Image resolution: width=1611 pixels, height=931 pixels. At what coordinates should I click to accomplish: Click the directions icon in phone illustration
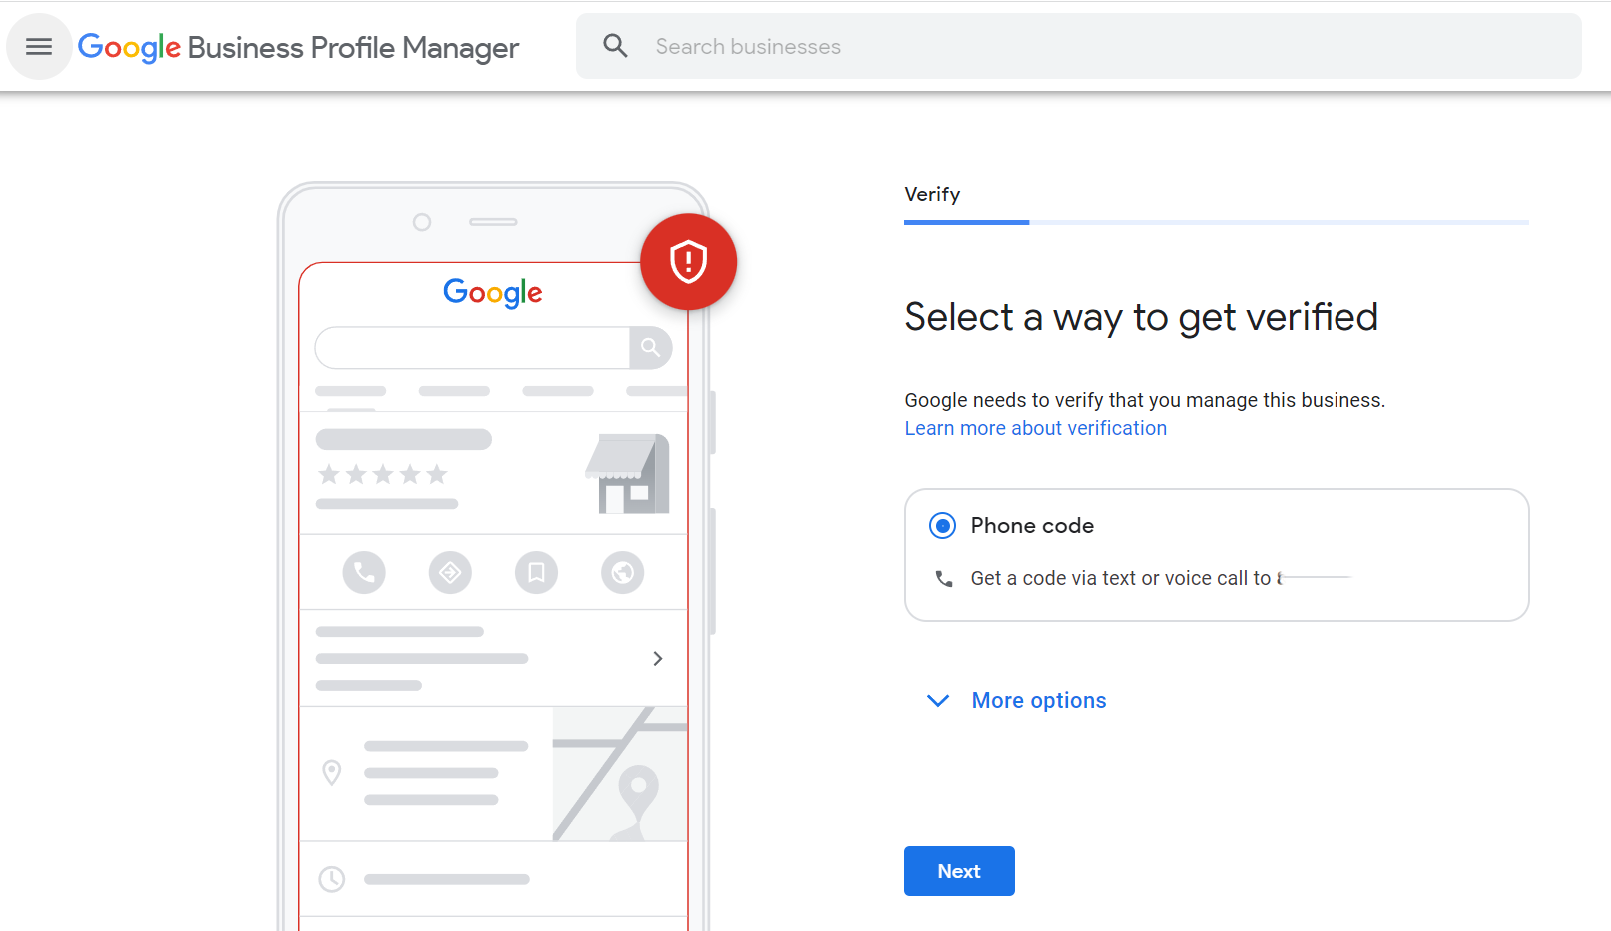pyautogui.click(x=450, y=573)
